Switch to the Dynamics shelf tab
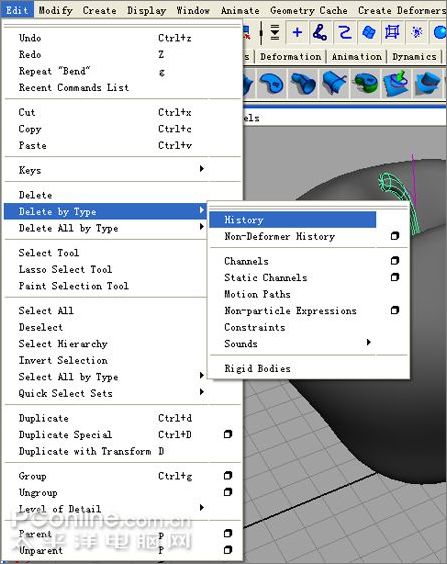 coord(414,57)
